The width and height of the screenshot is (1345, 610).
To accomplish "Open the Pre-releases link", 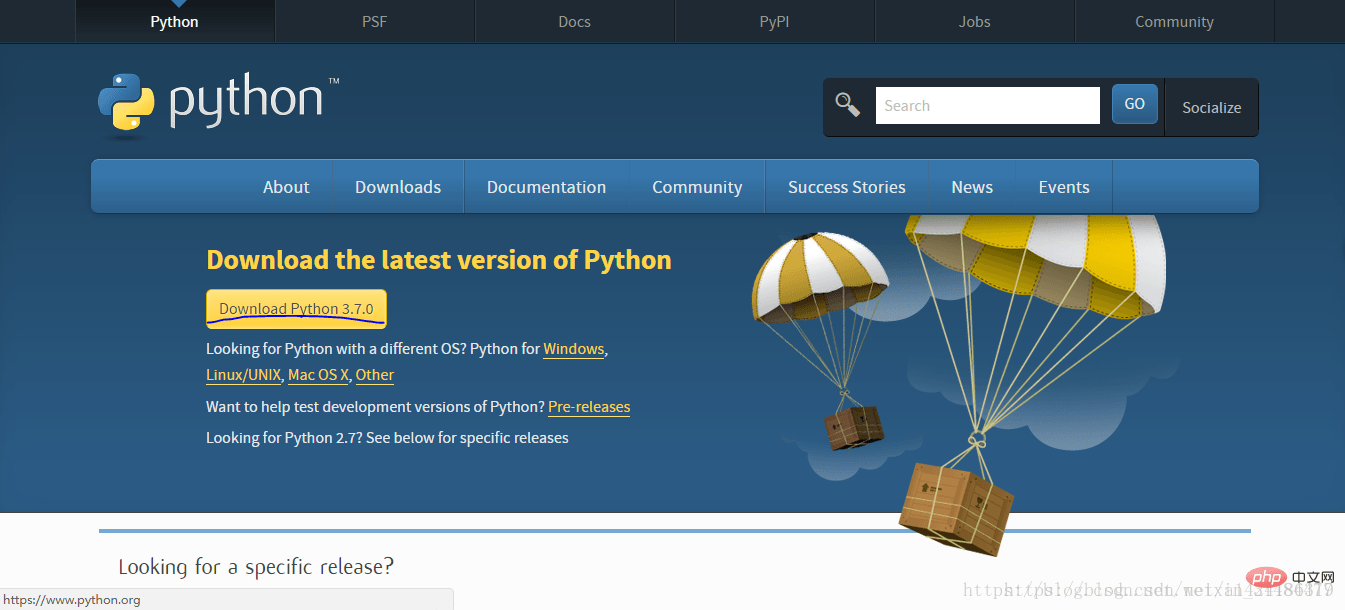I will tap(589, 407).
